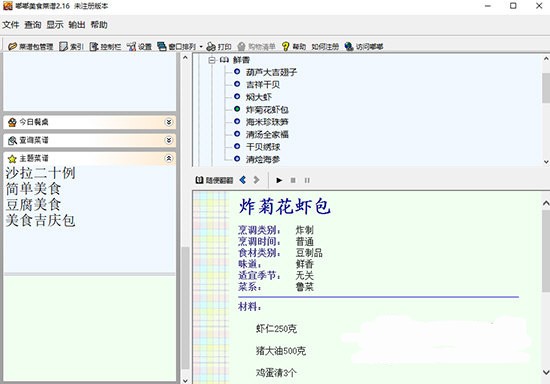The width and height of the screenshot is (550, 384).
Task: Click the recipe tree scrollbar down arrow
Action: [546, 162]
